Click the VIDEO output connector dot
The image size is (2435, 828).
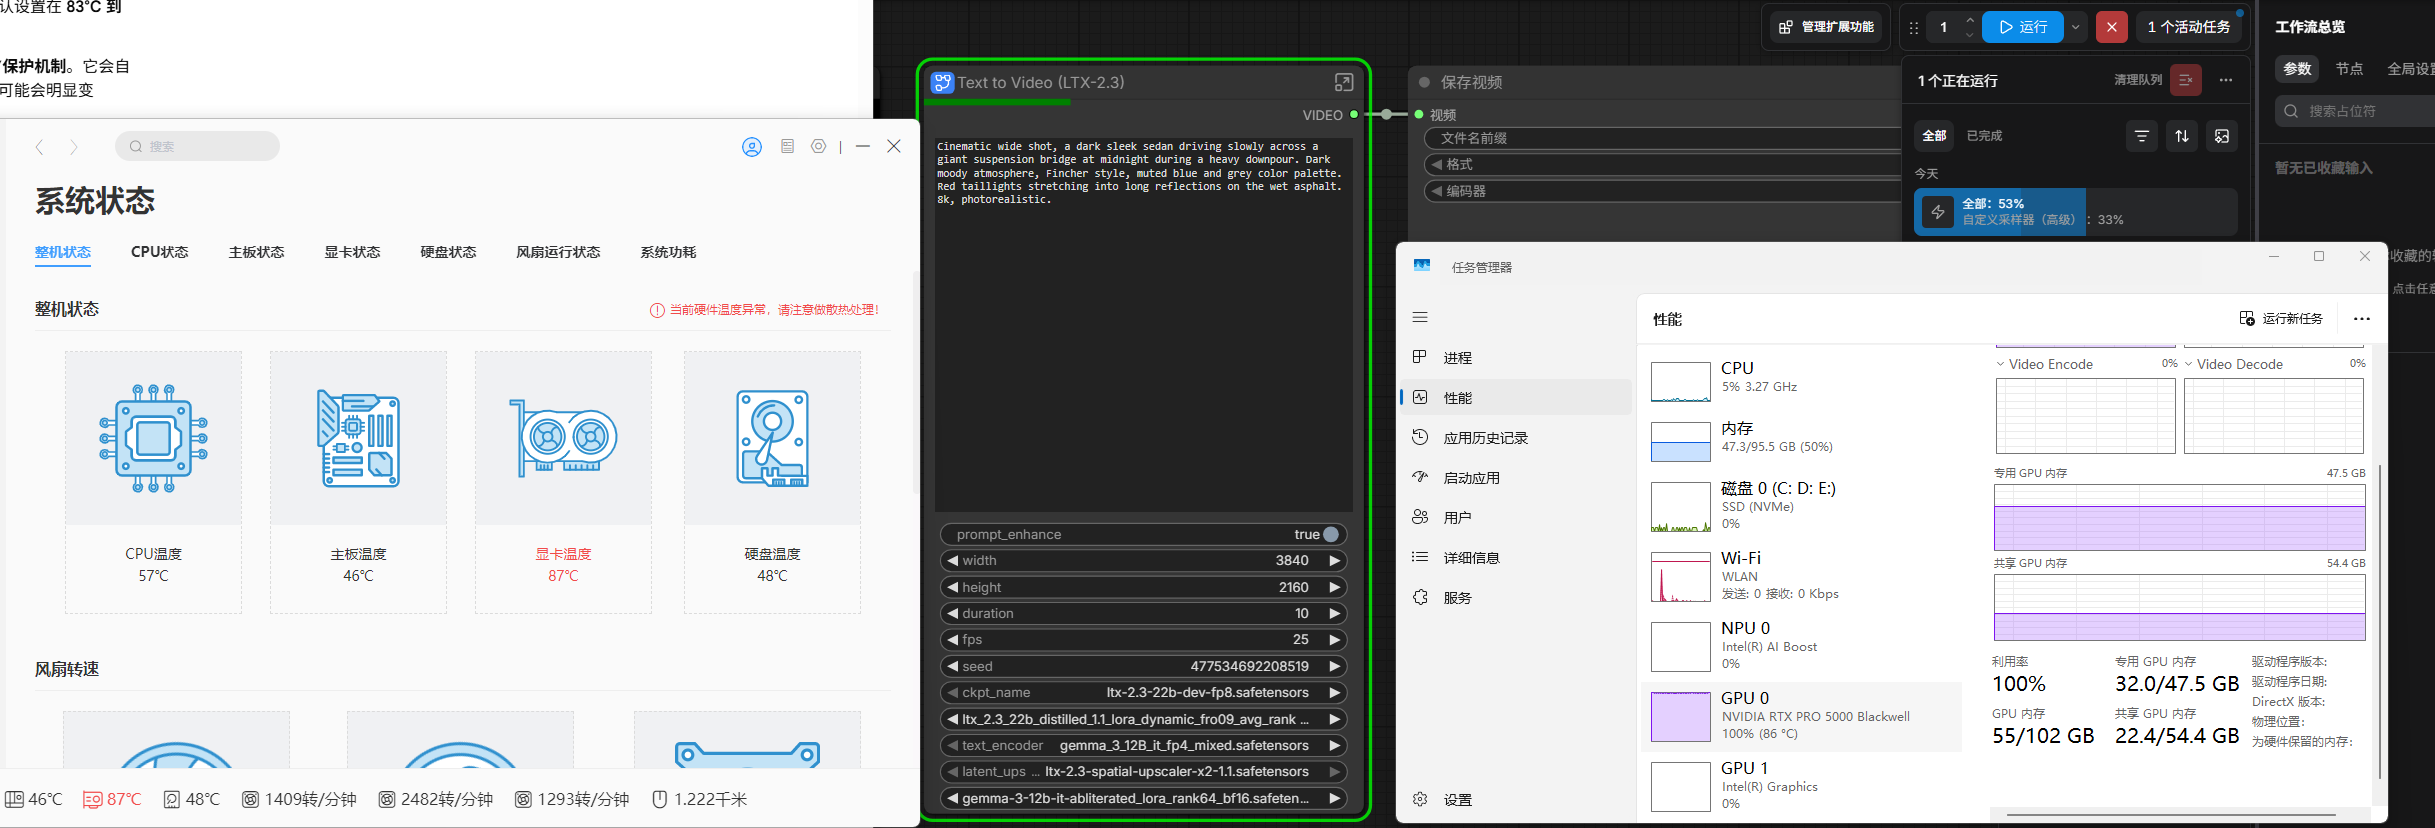click(x=1354, y=114)
